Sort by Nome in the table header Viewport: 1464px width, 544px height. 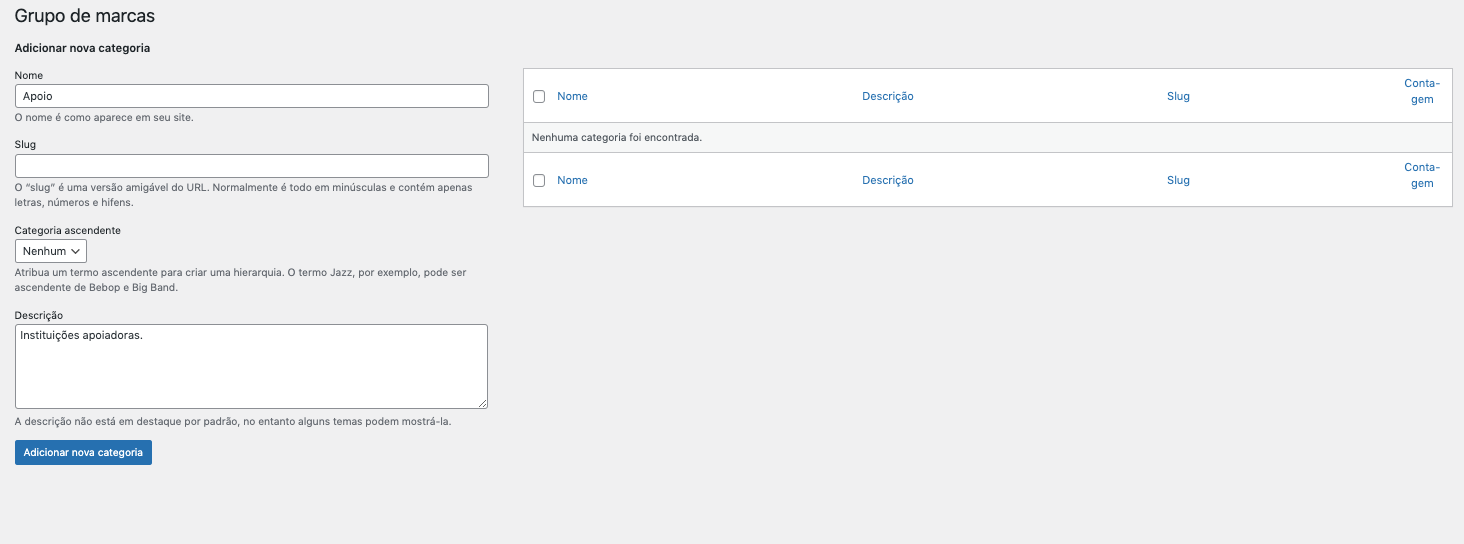(x=572, y=96)
